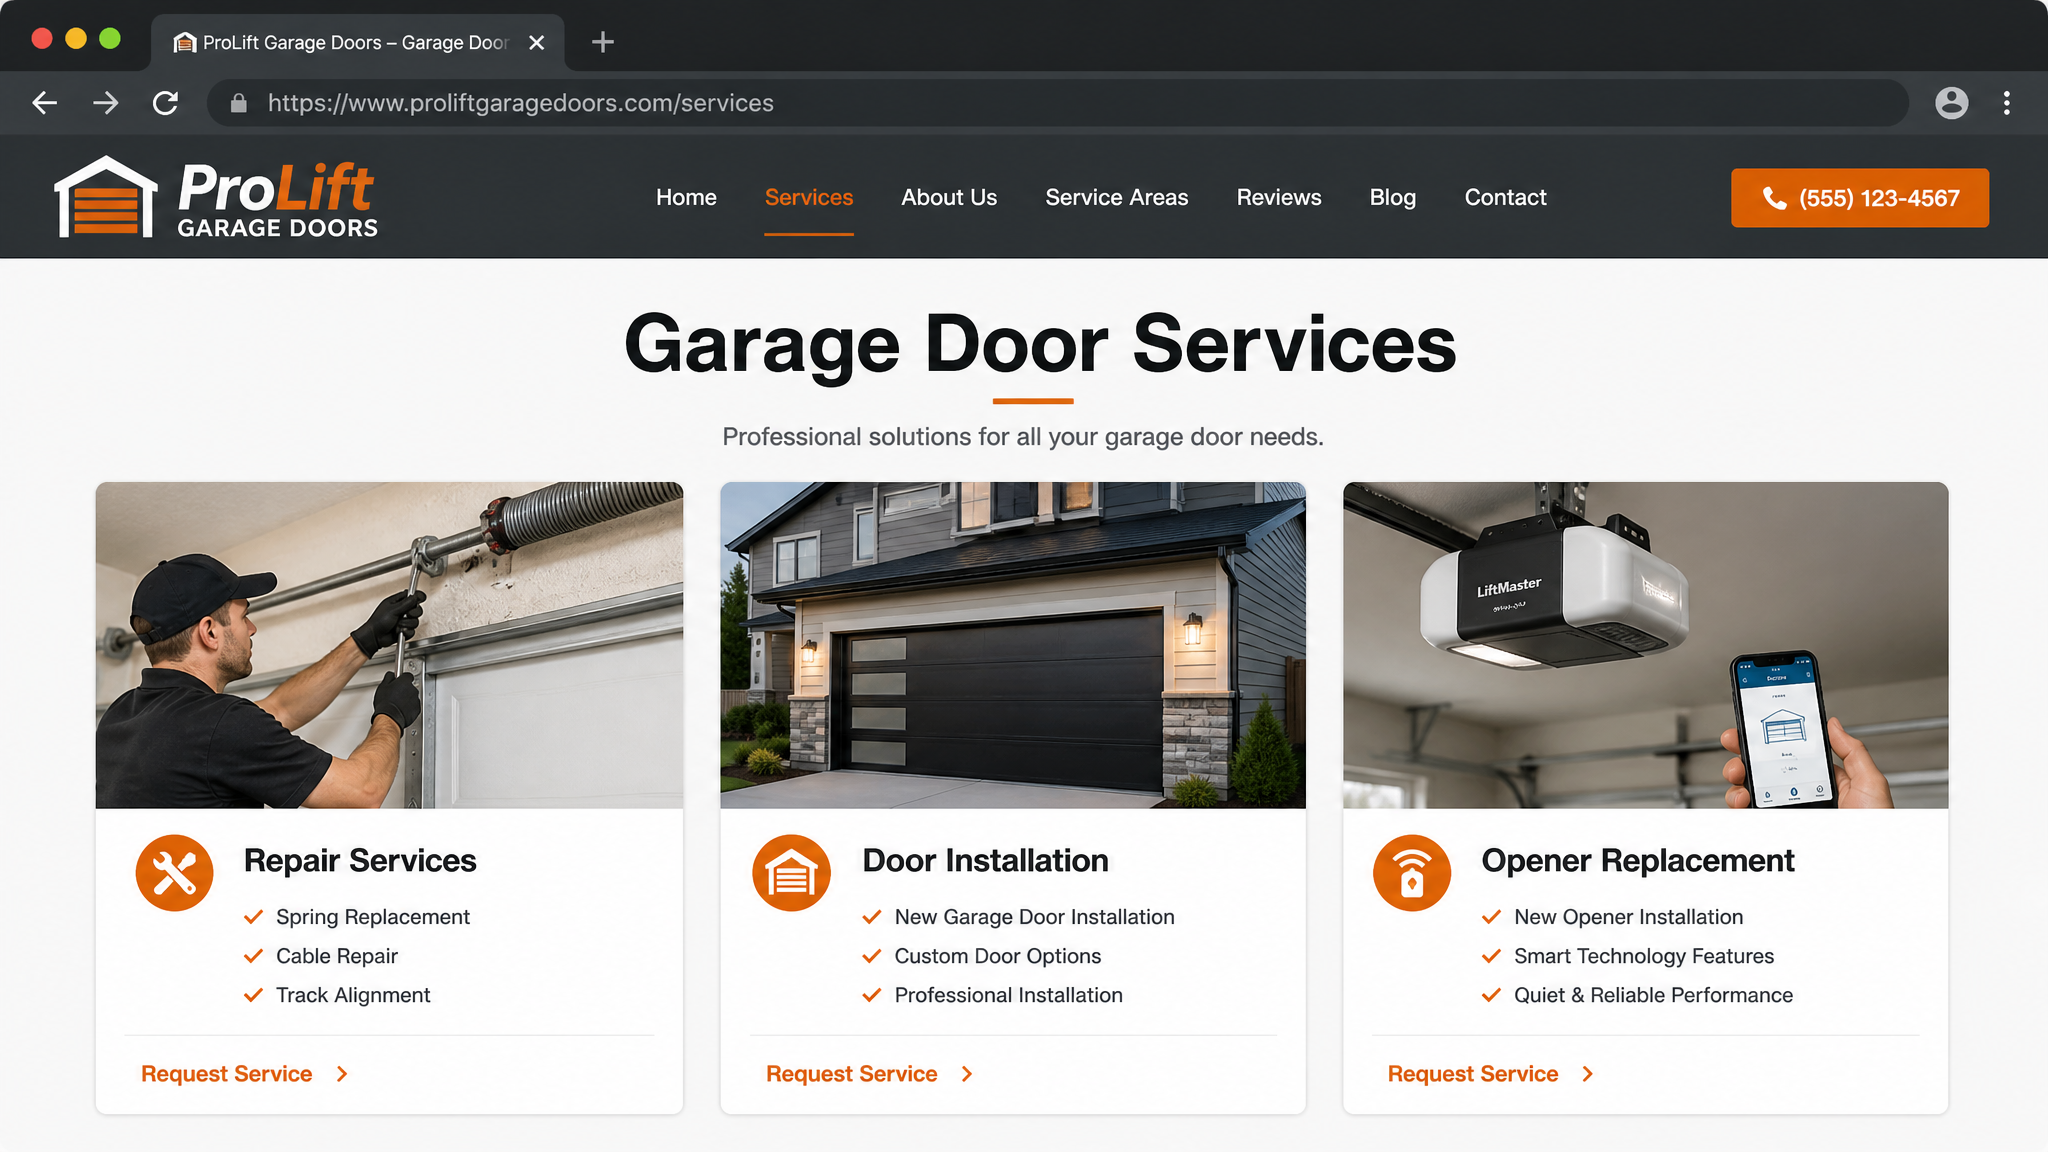Click Track Alignment list item
The height and width of the screenshot is (1152, 2048).
coord(353,995)
